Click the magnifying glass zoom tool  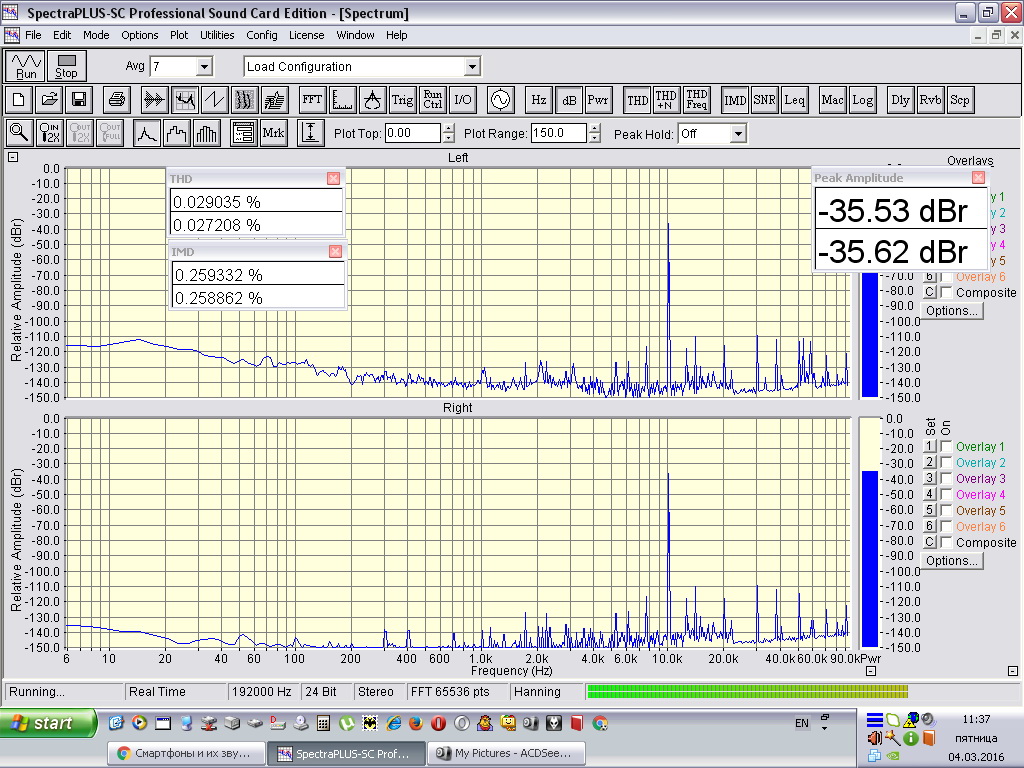[19, 132]
